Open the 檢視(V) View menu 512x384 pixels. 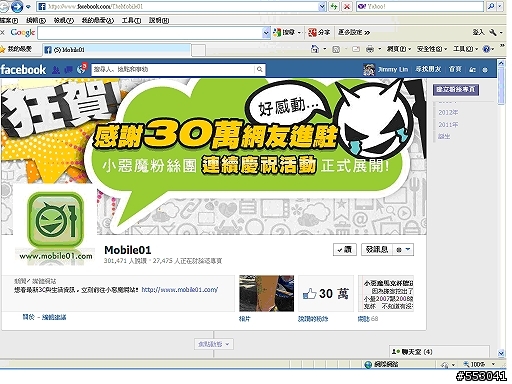tap(63, 20)
